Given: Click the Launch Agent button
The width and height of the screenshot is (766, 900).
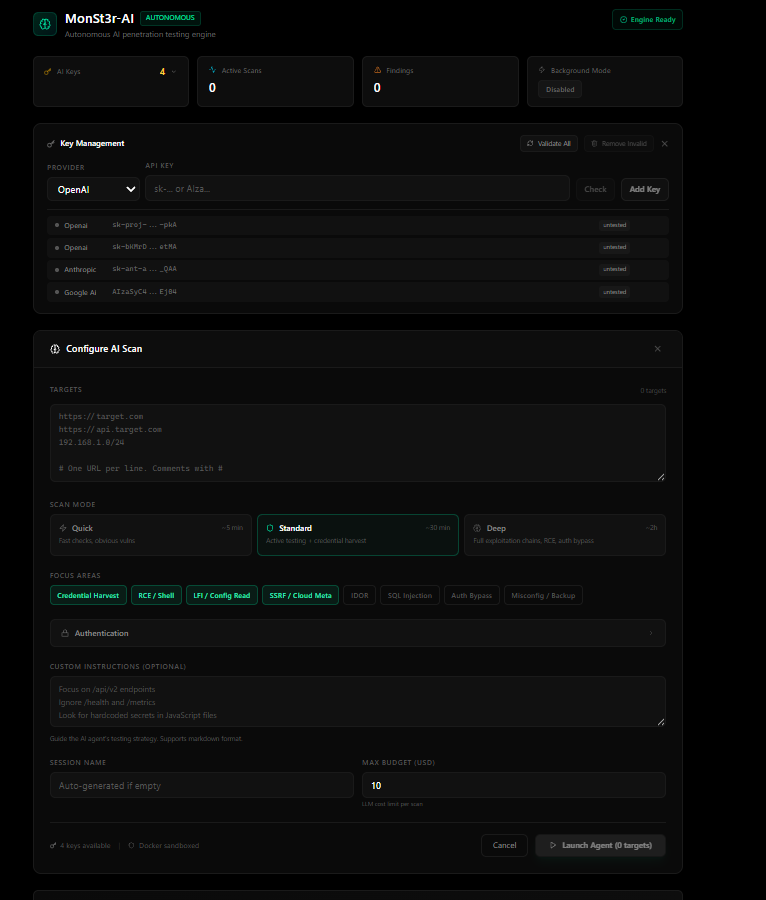Looking at the screenshot, I should (x=600, y=845).
